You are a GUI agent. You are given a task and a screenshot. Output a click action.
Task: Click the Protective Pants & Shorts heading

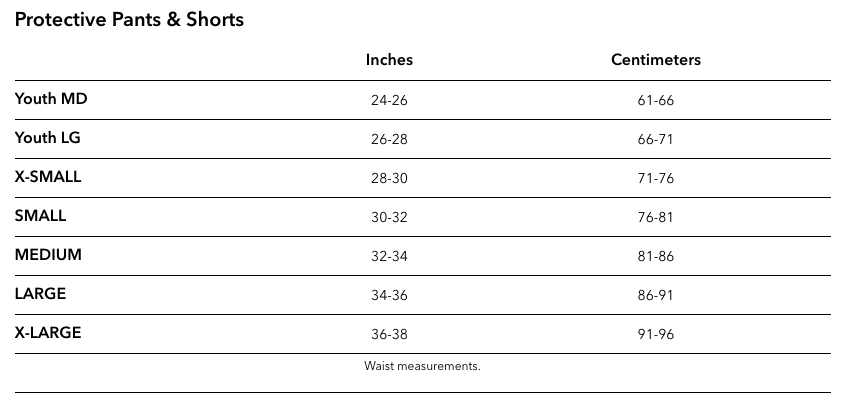[x=129, y=19]
